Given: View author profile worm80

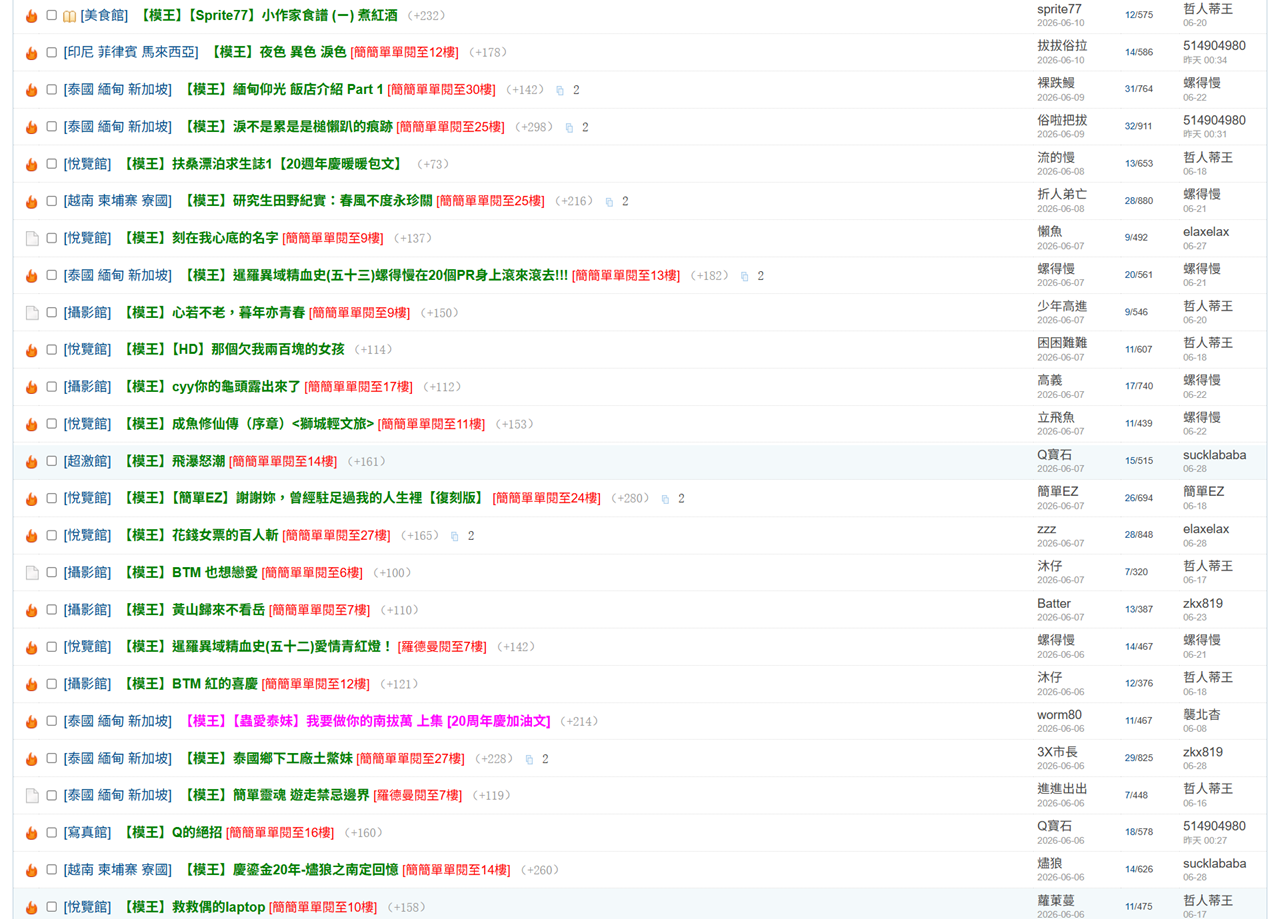Looking at the screenshot, I should point(1059,715).
